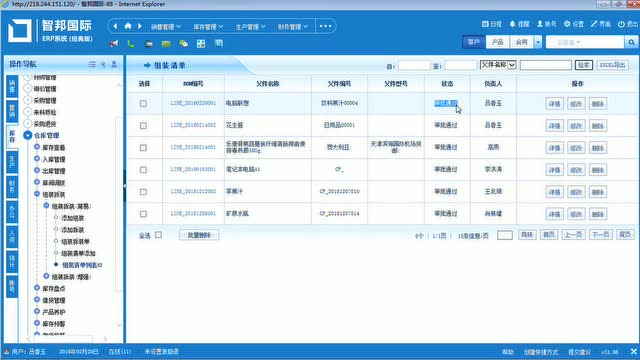The image size is (640, 360).
Task: Open 界面 interface customization
Action: 601,24
